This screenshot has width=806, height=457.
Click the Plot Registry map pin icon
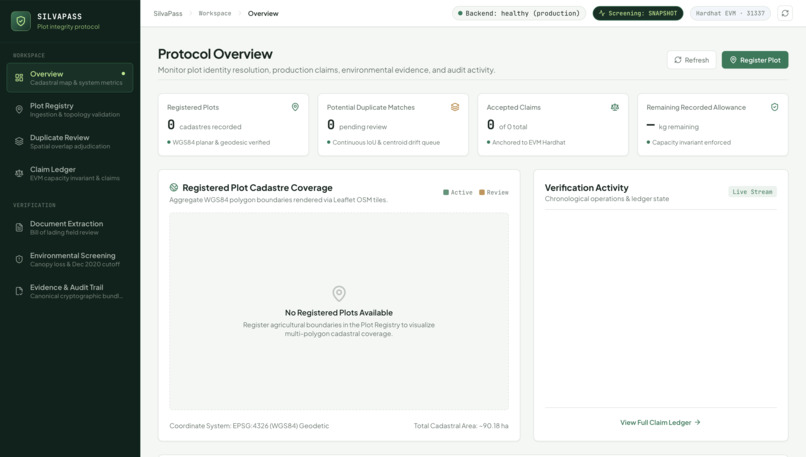point(19,109)
